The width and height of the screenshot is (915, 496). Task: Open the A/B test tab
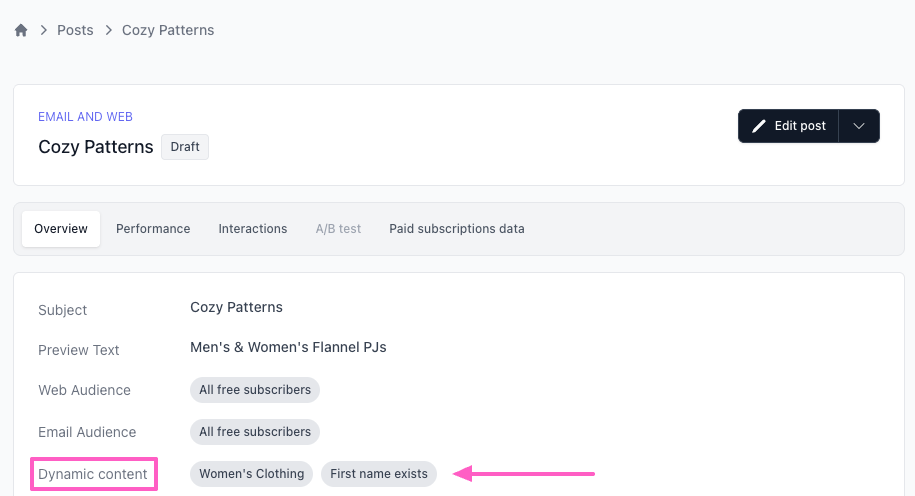[338, 229]
